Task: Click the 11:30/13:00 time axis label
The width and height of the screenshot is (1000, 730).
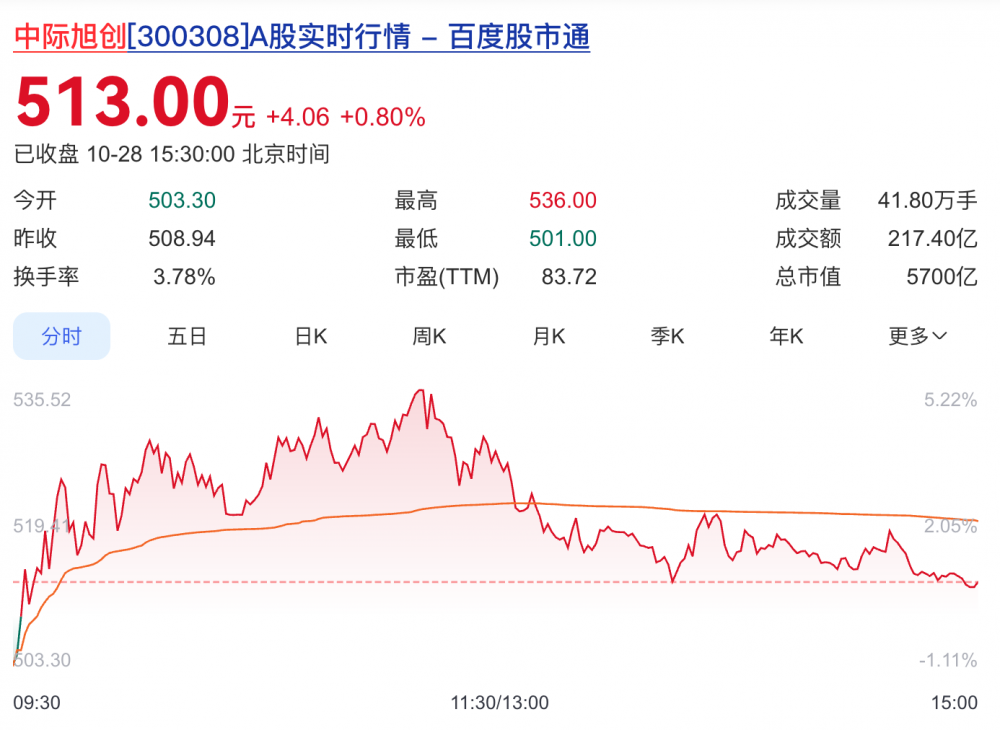Action: tap(499, 703)
